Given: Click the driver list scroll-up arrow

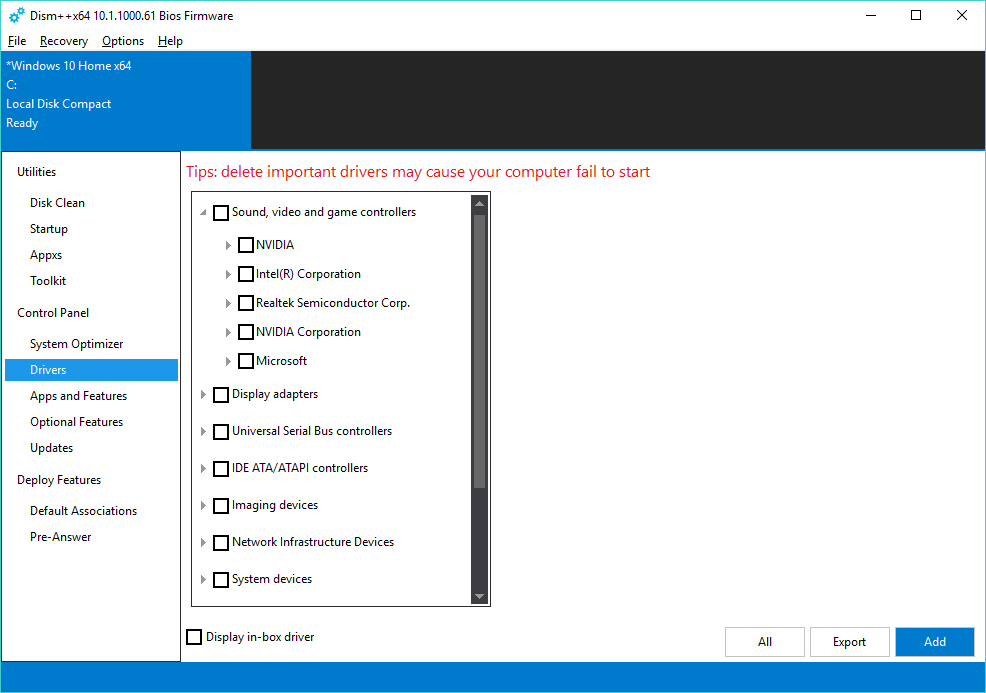Looking at the screenshot, I should [479, 204].
